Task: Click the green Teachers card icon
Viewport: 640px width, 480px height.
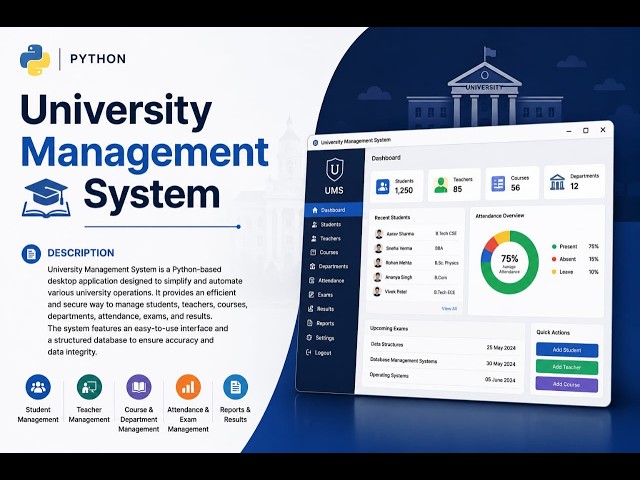Action: (441, 185)
